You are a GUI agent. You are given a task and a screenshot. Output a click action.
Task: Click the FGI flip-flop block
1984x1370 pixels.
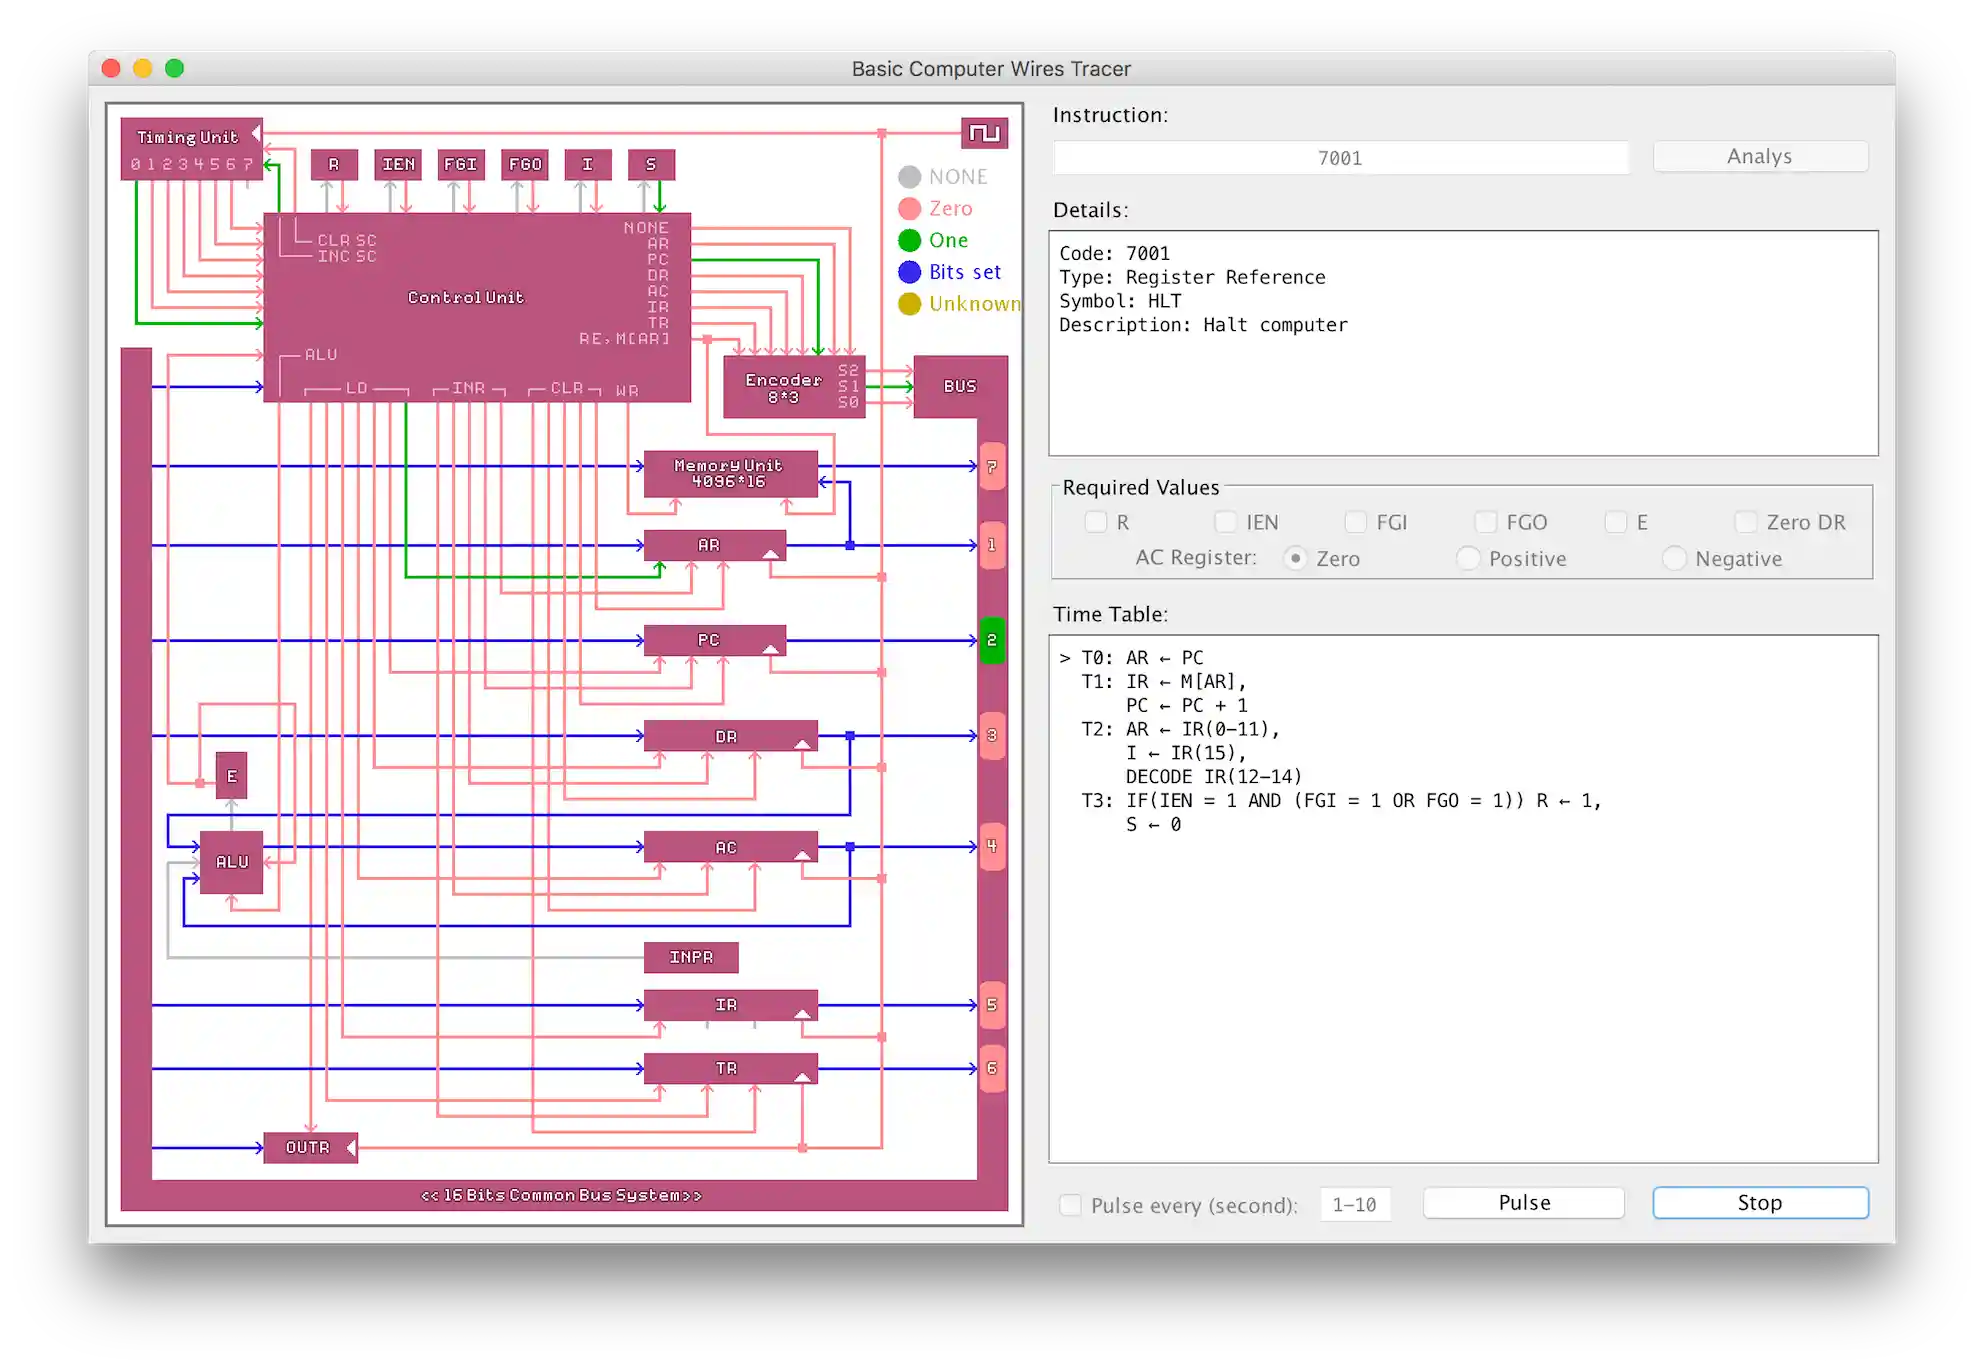[461, 164]
